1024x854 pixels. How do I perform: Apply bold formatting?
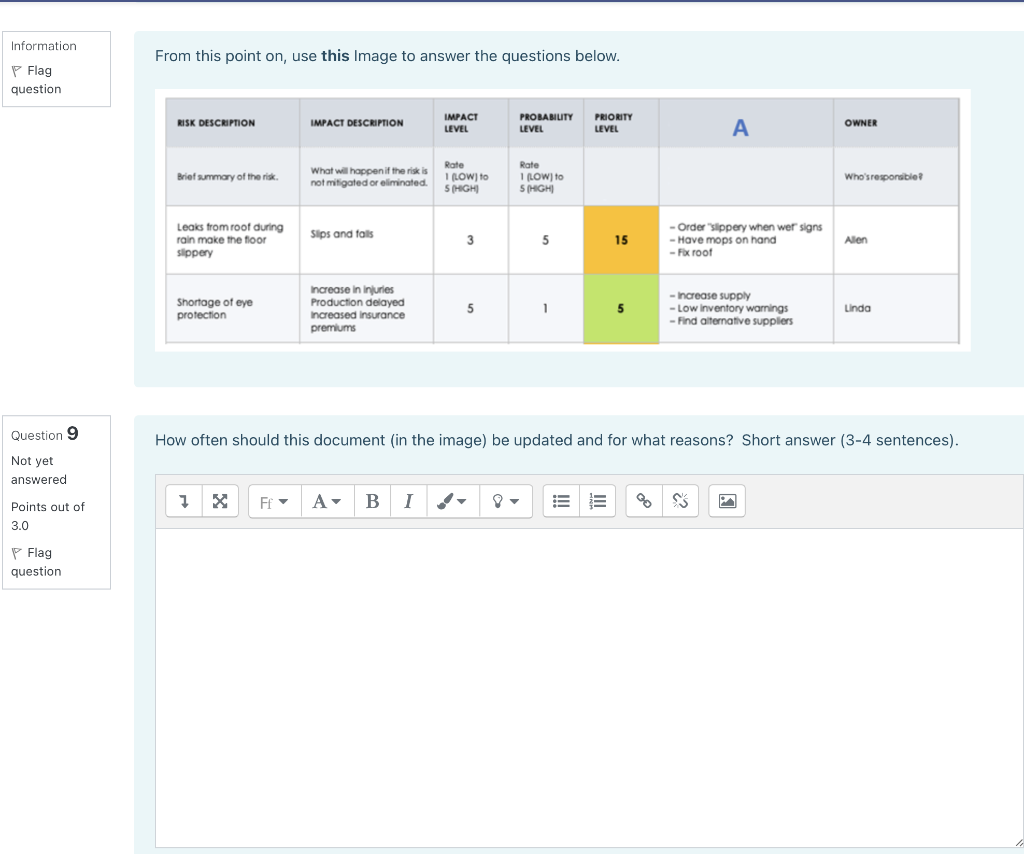[372, 501]
